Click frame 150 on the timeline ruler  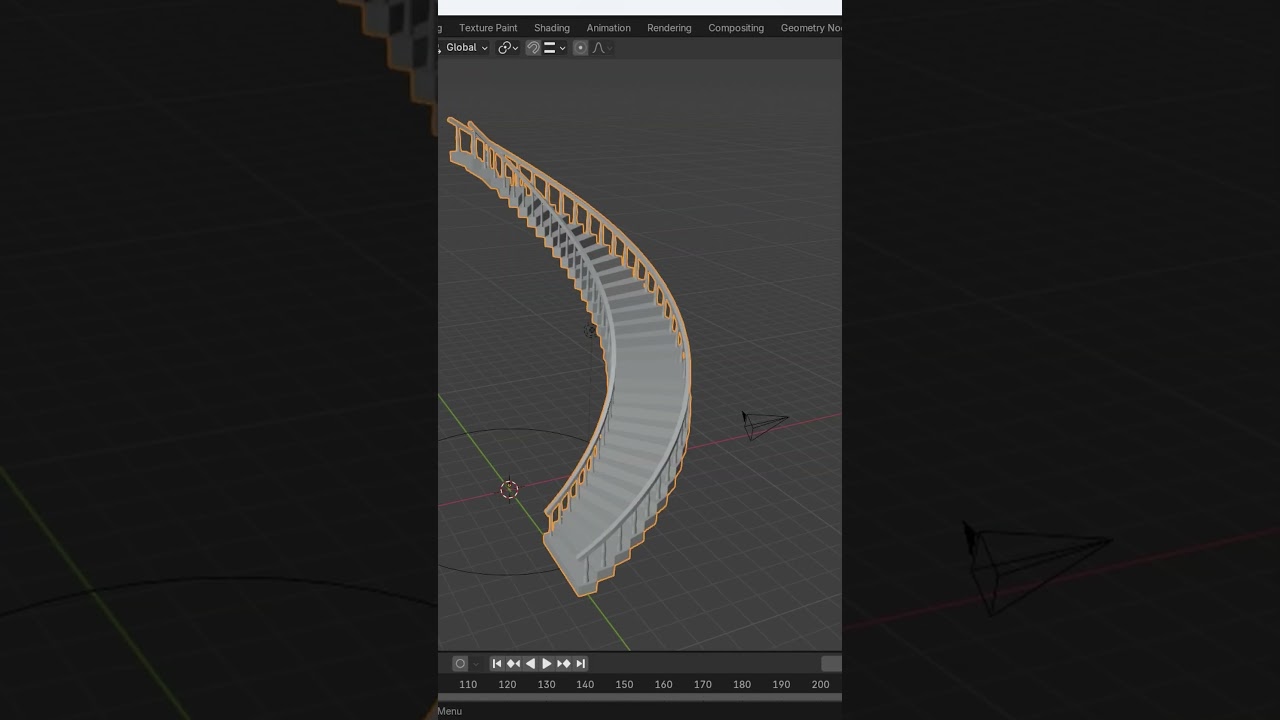(x=624, y=685)
